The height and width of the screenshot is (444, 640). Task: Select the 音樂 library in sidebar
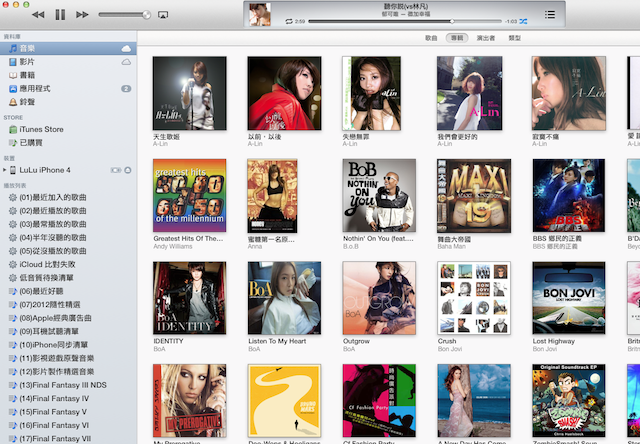tap(68, 49)
